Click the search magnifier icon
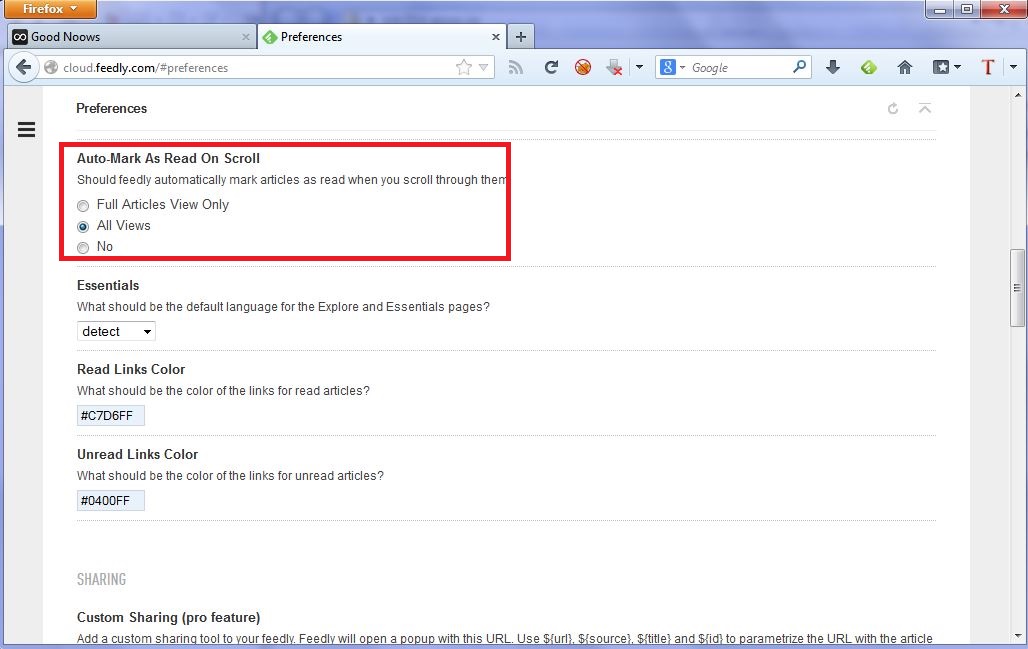1028x649 pixels. click(799, 67)
